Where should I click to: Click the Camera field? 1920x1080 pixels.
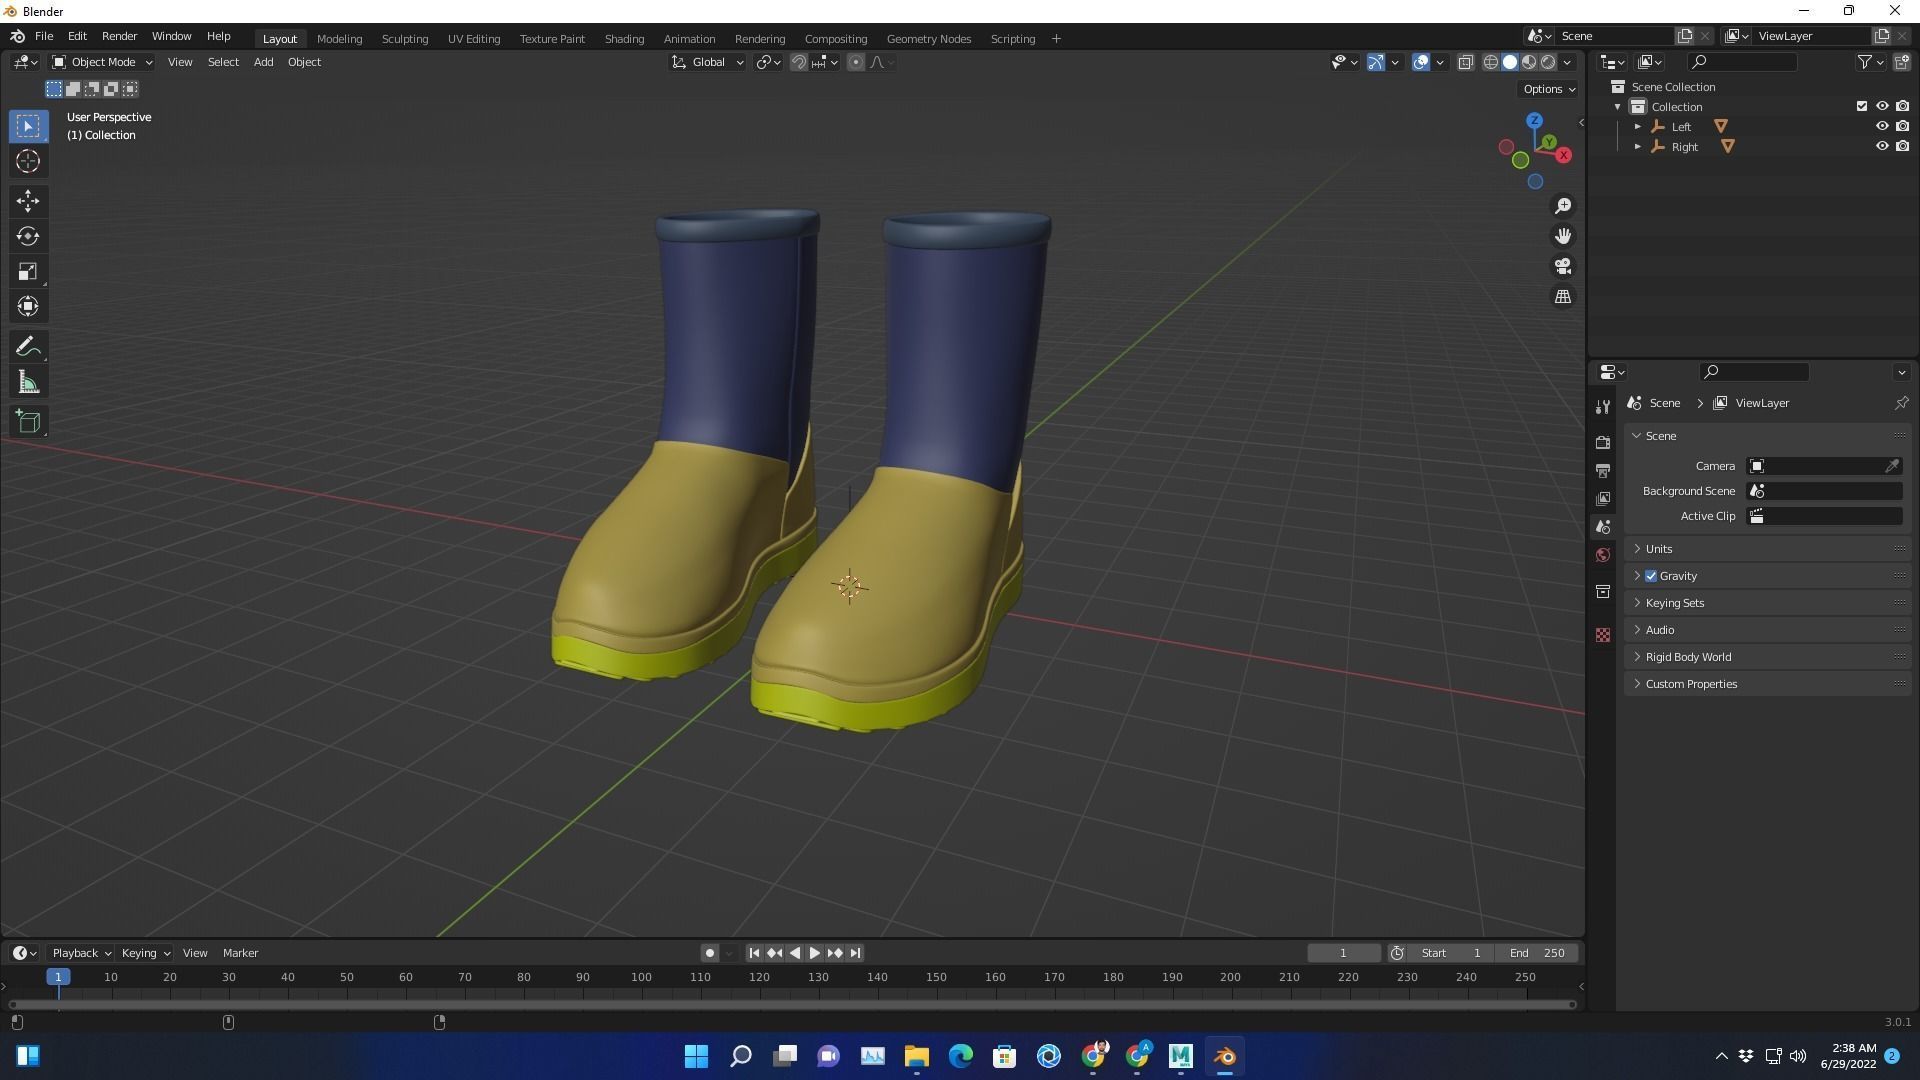point(1824,466)
